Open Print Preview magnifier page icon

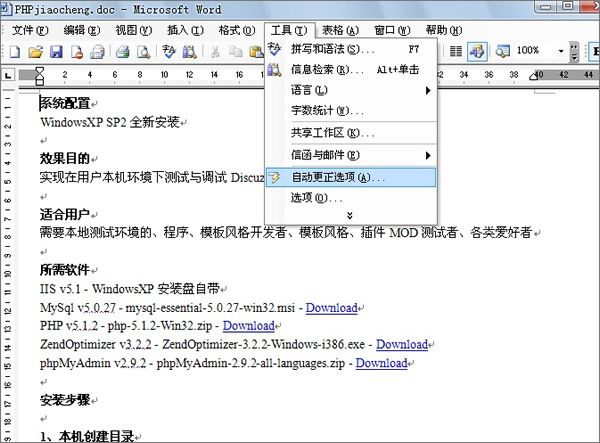point(143,51)
